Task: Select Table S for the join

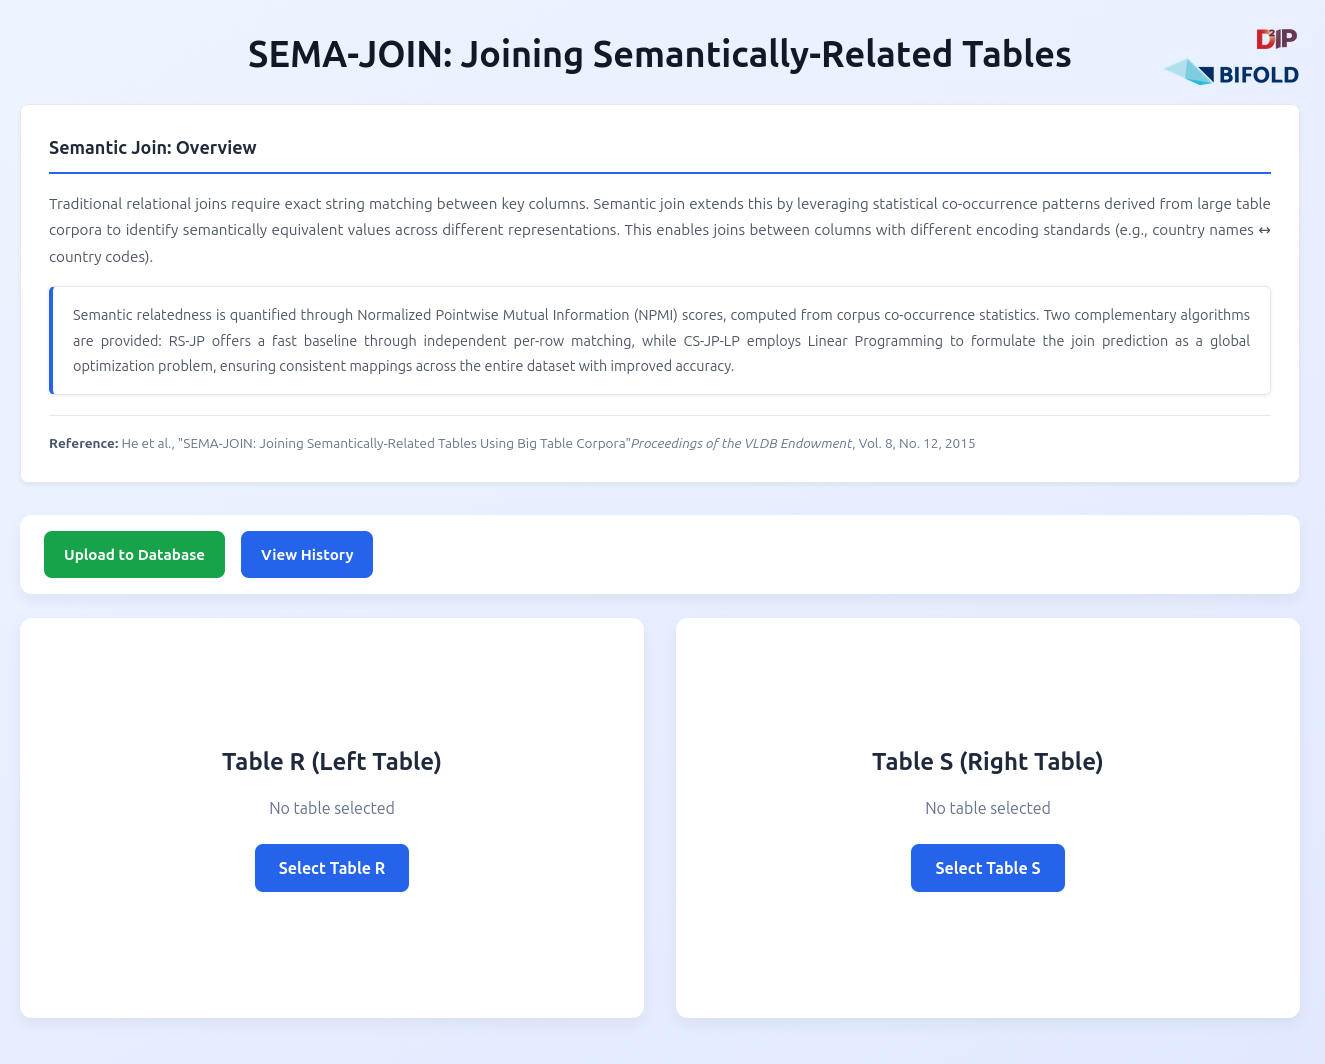Action: [987, 867]
